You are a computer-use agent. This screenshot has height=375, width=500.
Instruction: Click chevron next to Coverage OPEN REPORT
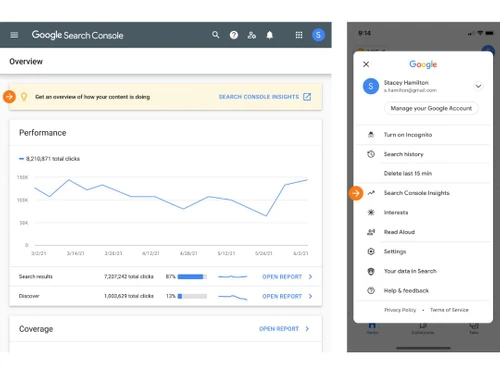(x=307, y=329)
